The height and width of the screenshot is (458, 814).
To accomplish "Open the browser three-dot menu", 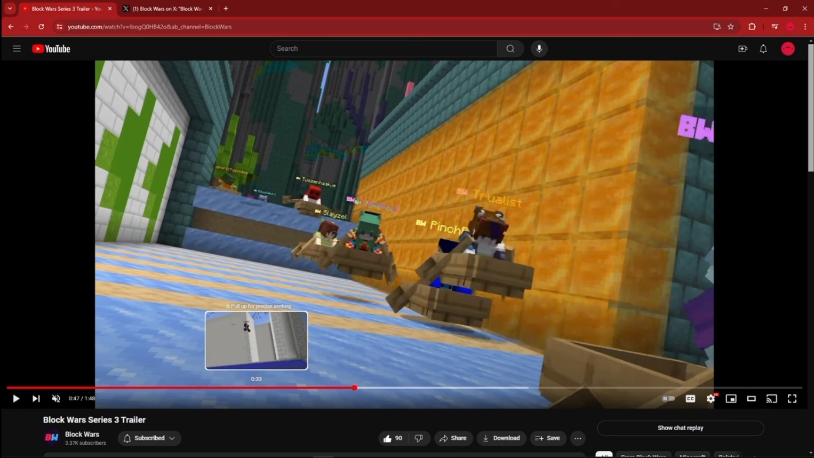I will [805, 26].
